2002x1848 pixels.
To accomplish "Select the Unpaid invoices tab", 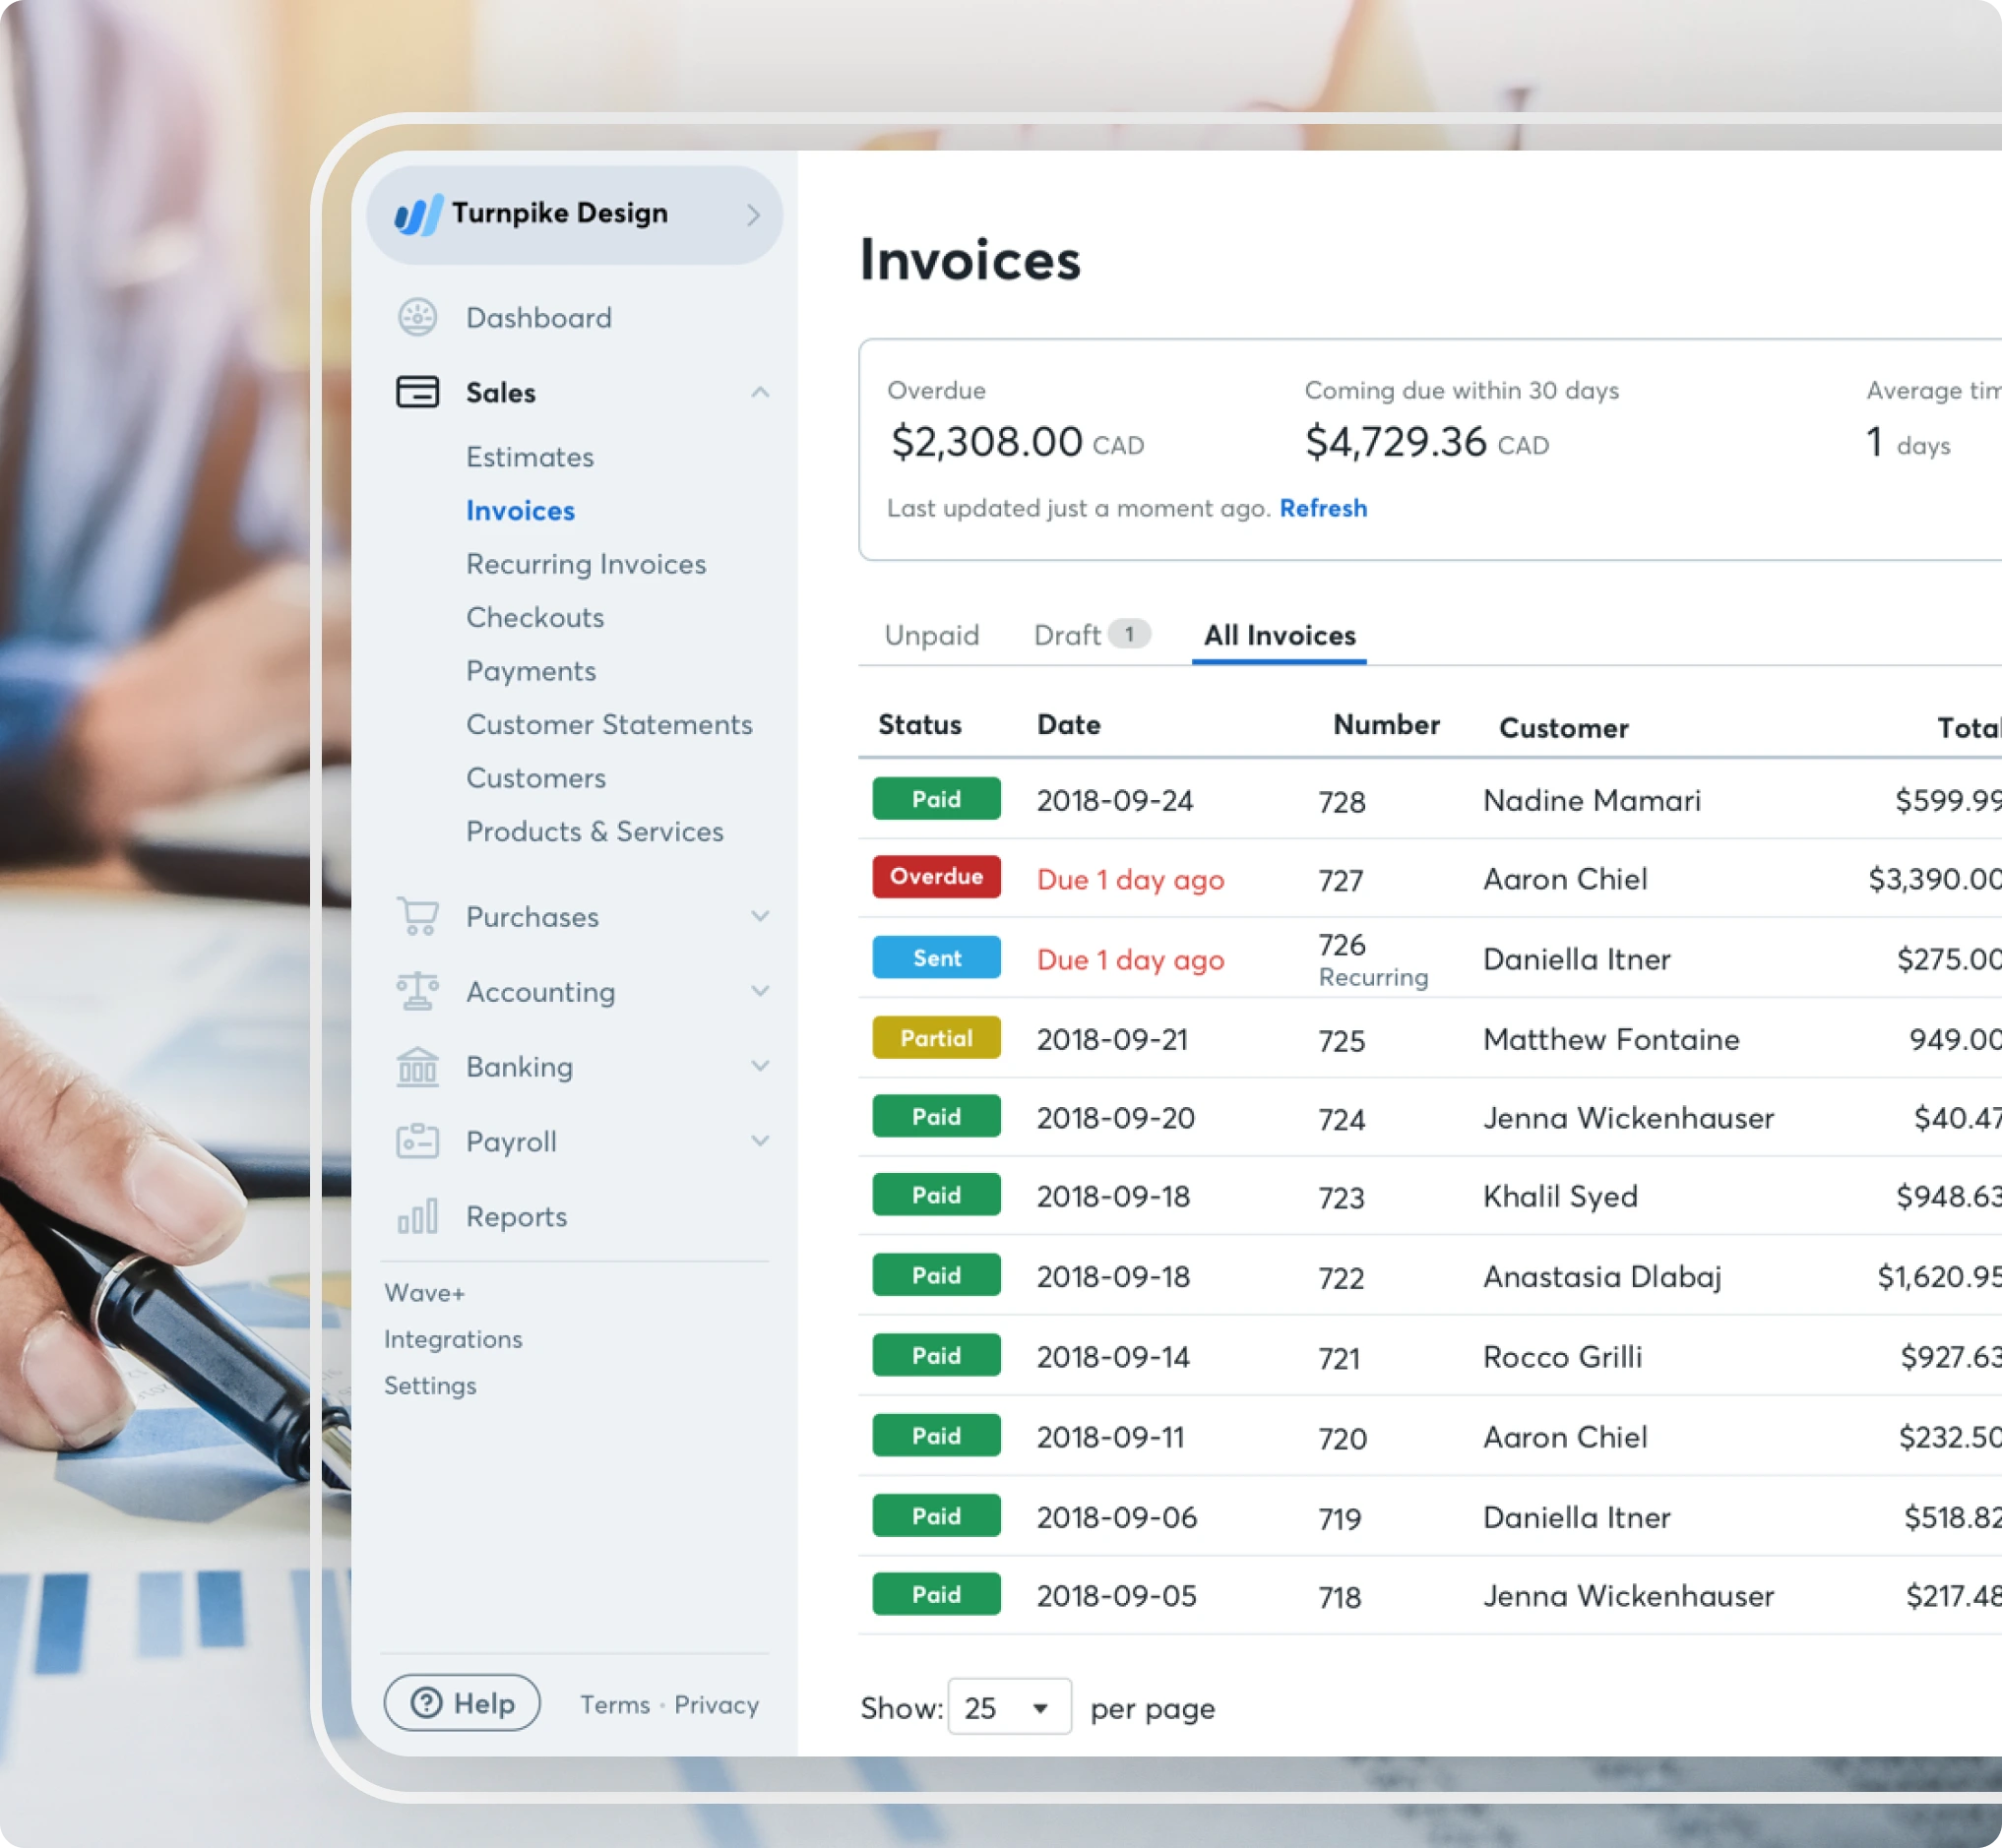I will coord(931,635).
